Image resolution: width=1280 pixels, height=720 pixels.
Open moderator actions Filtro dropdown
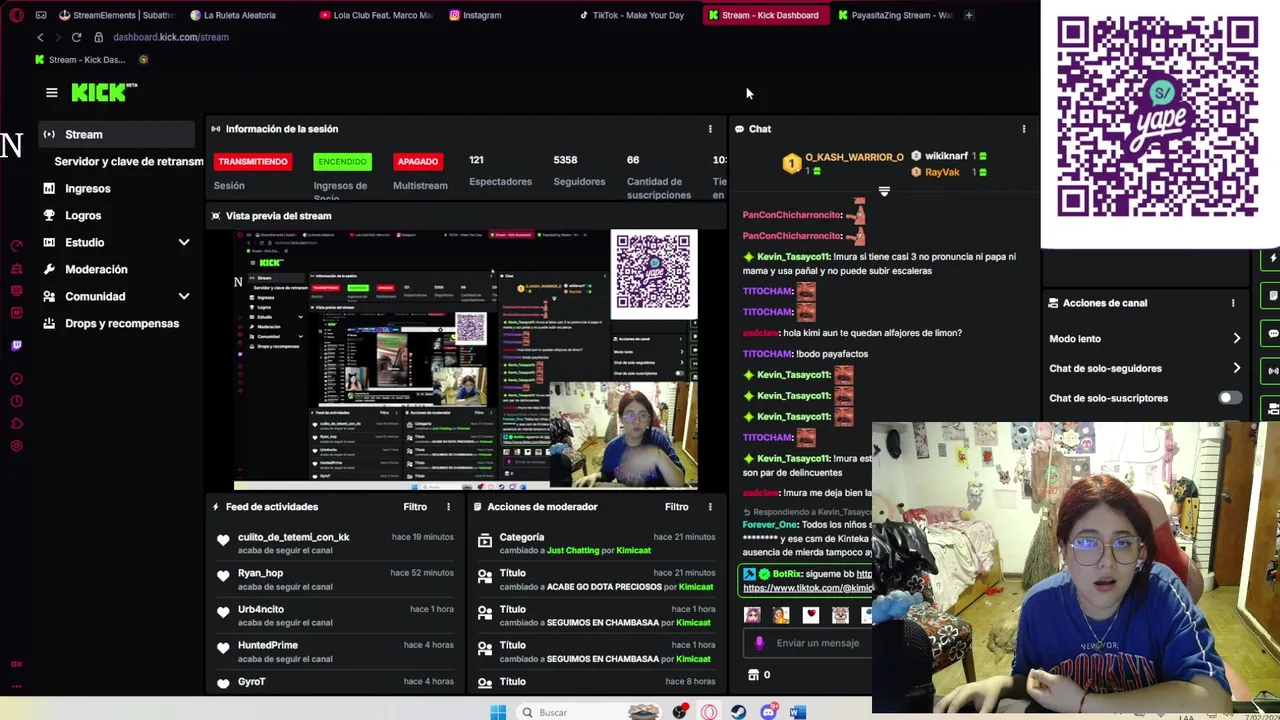coord(677,507)
